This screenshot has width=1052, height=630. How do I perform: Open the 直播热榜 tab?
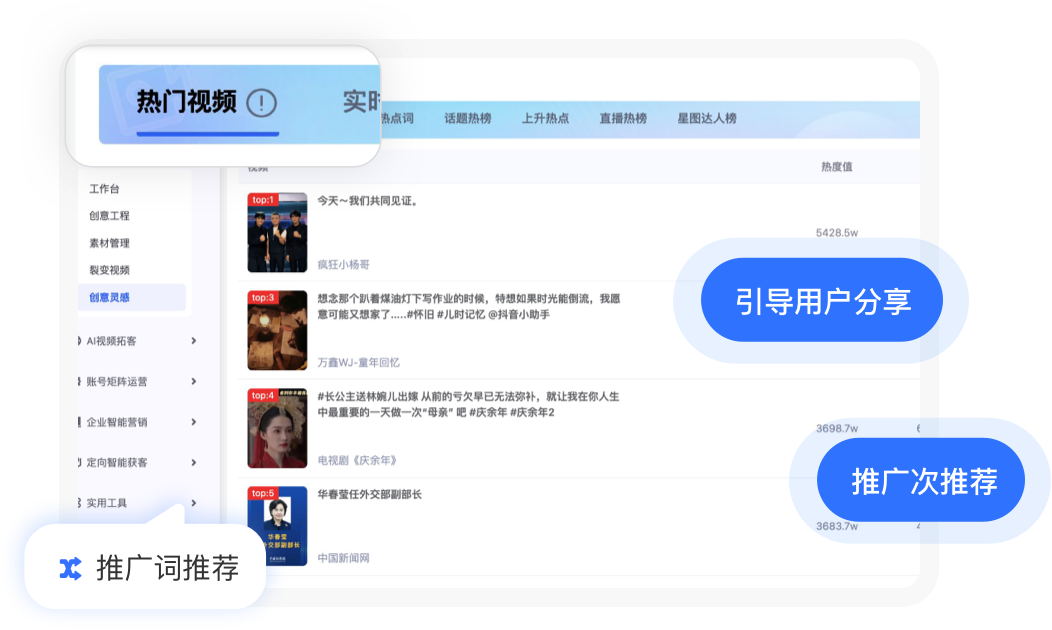(623, 118)
